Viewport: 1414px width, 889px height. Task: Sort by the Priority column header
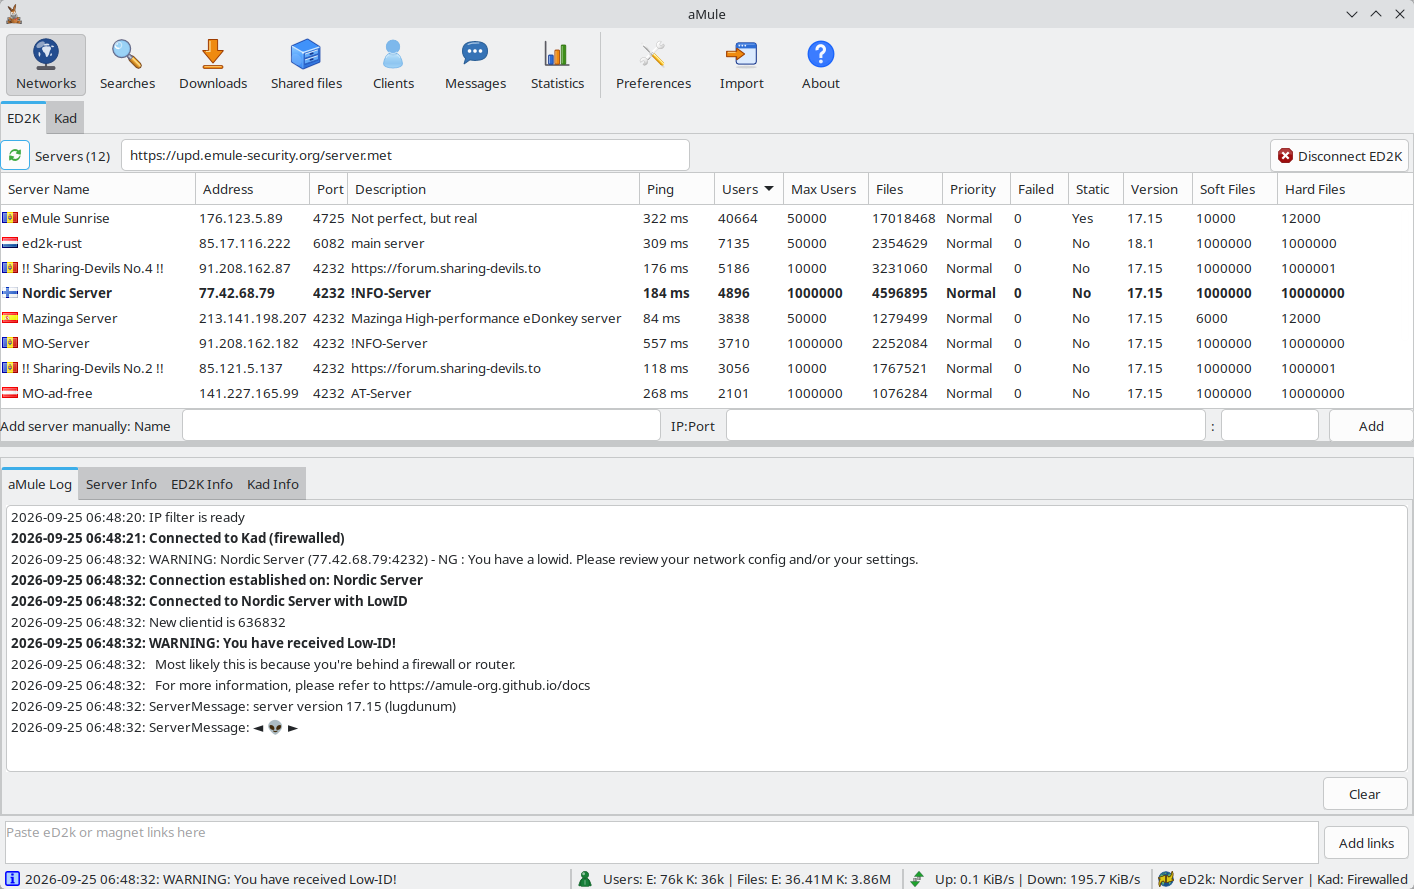point(976,189)
